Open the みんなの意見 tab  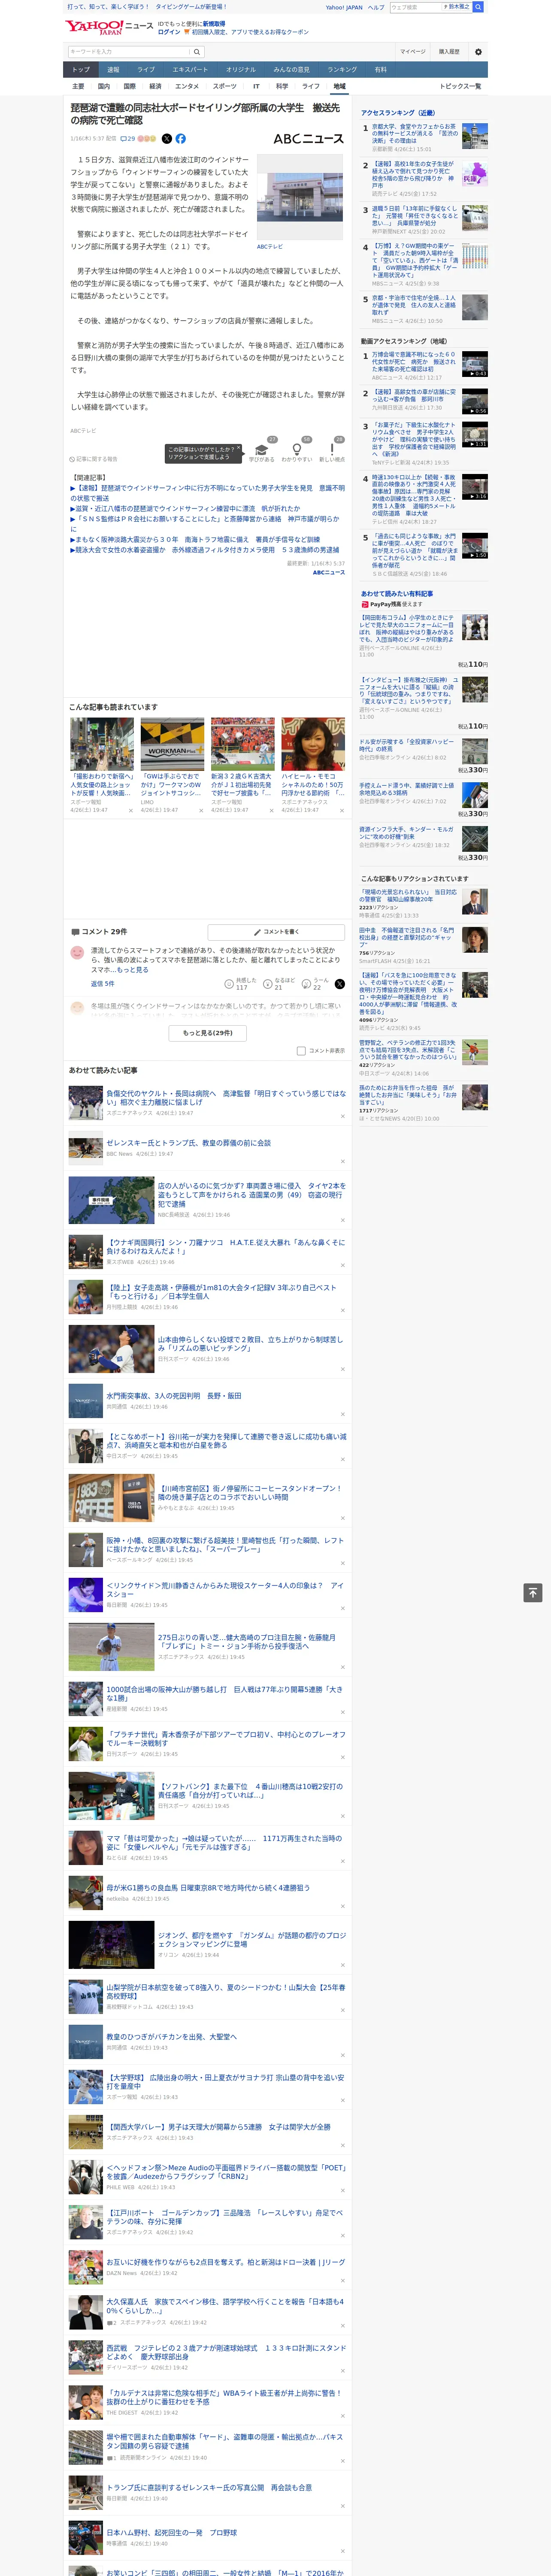tap(292, 70)
